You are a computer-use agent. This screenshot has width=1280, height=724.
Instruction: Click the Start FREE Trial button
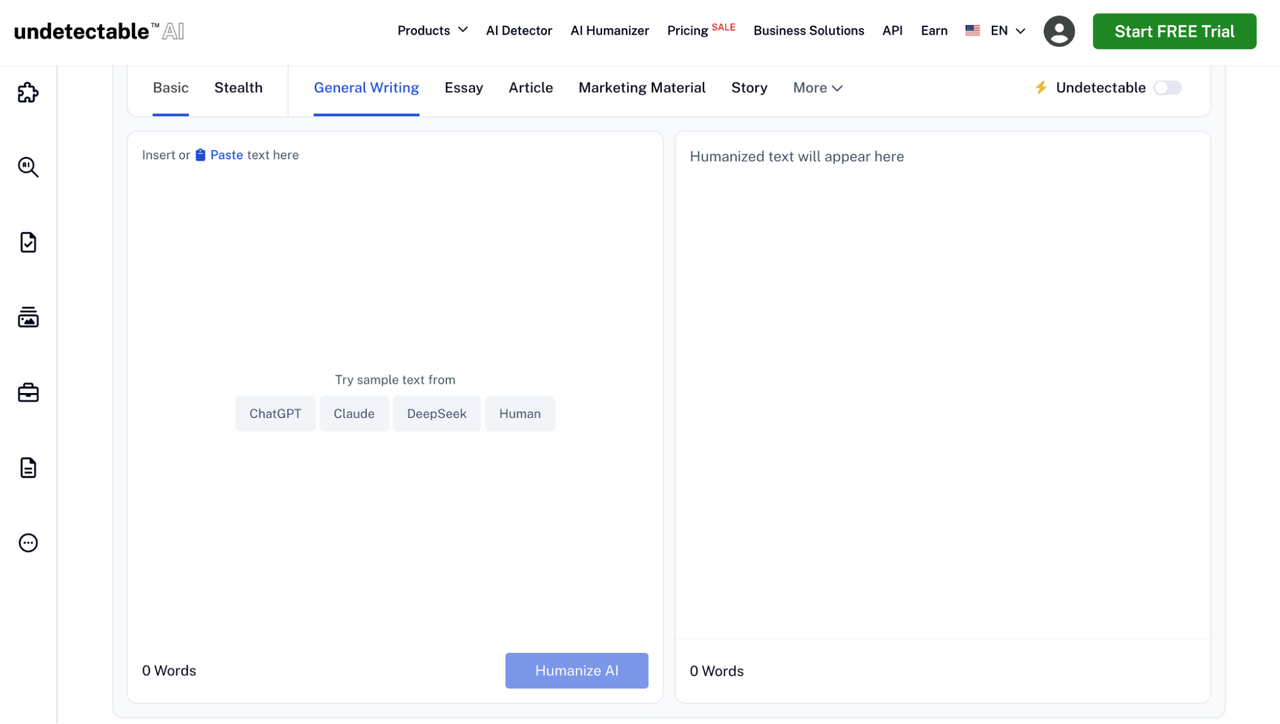[x=1175, y=31]
